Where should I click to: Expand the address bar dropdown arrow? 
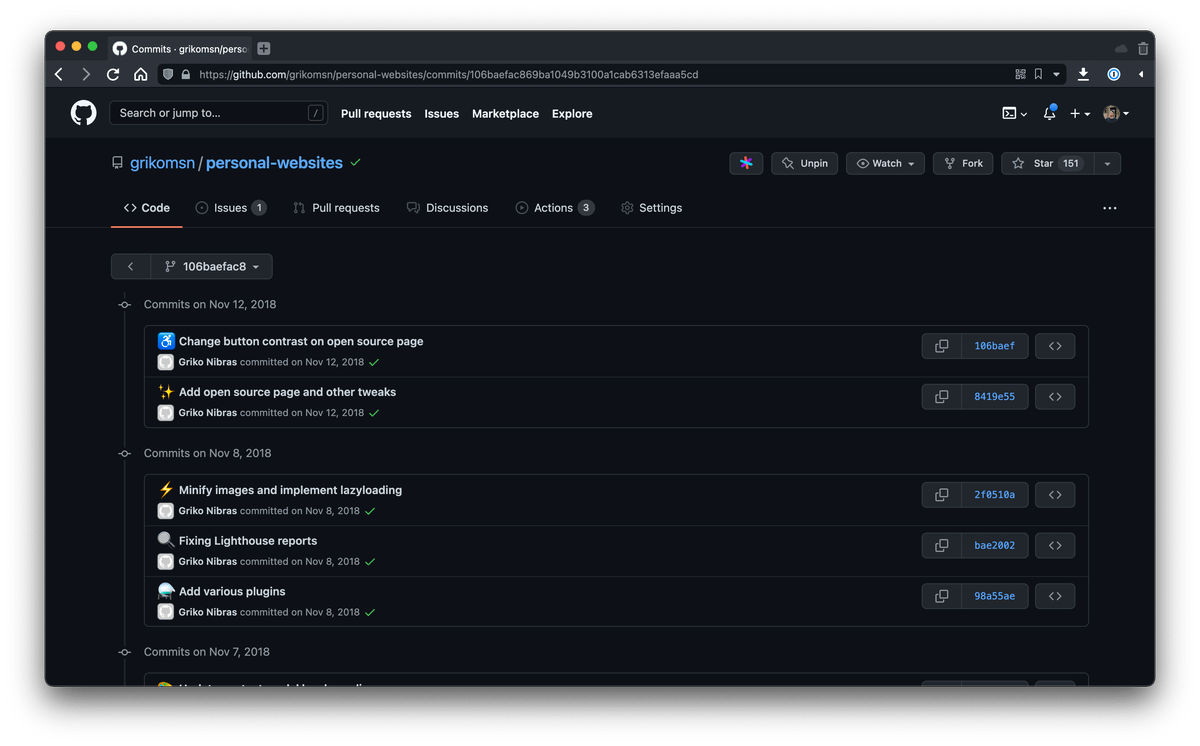(1056, 74)
